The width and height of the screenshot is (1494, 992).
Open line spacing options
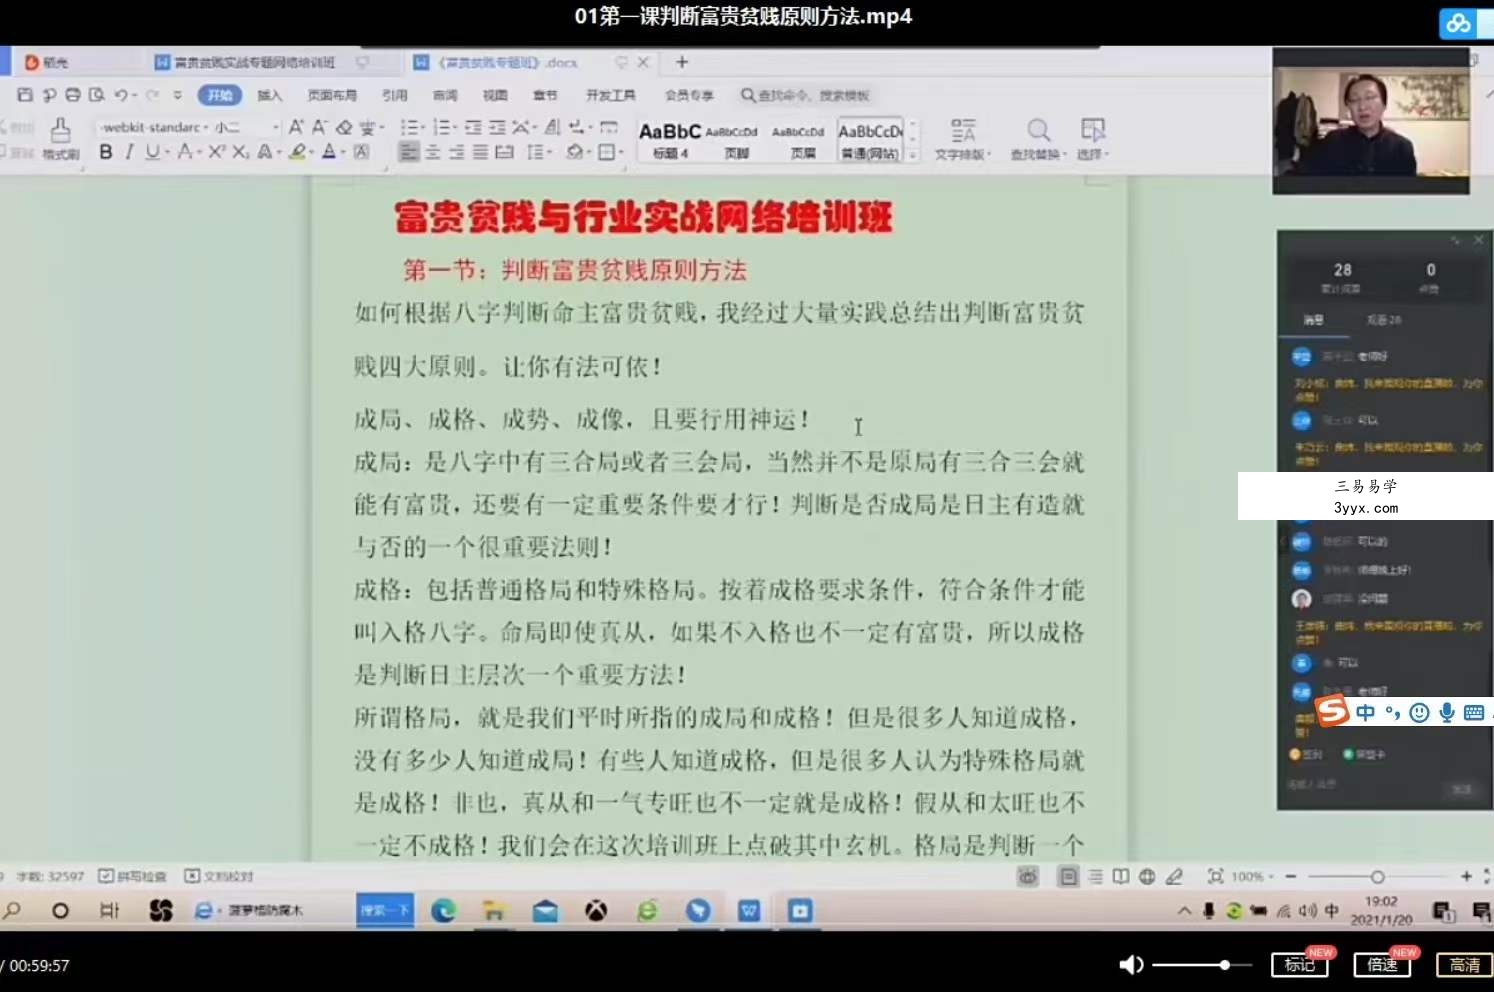point(537,152)
